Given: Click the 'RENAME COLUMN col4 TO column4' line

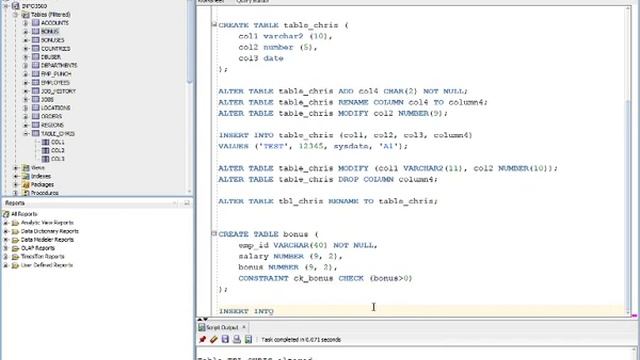Looking at the screenshot, I should 353,102.
